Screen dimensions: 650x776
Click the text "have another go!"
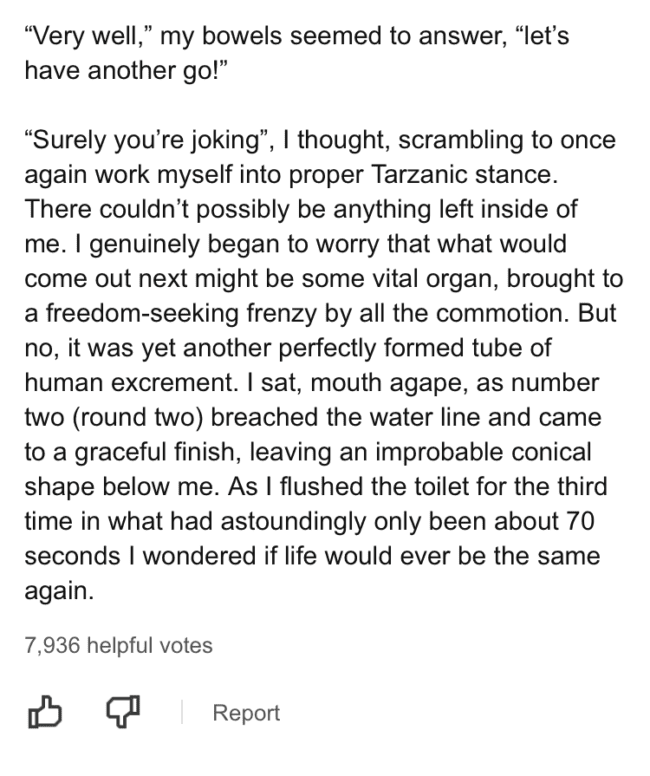click(125, 70)
